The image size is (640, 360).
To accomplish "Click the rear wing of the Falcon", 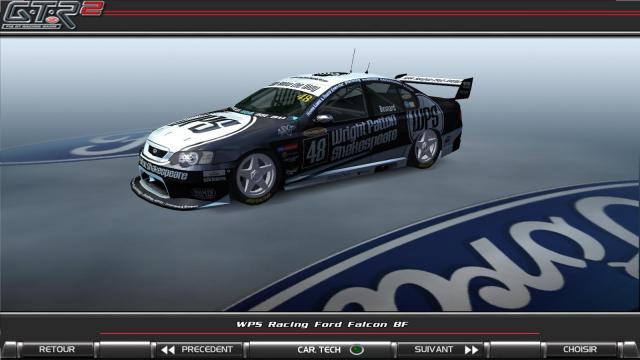I will pyautogui.click(x=435, y=83).
